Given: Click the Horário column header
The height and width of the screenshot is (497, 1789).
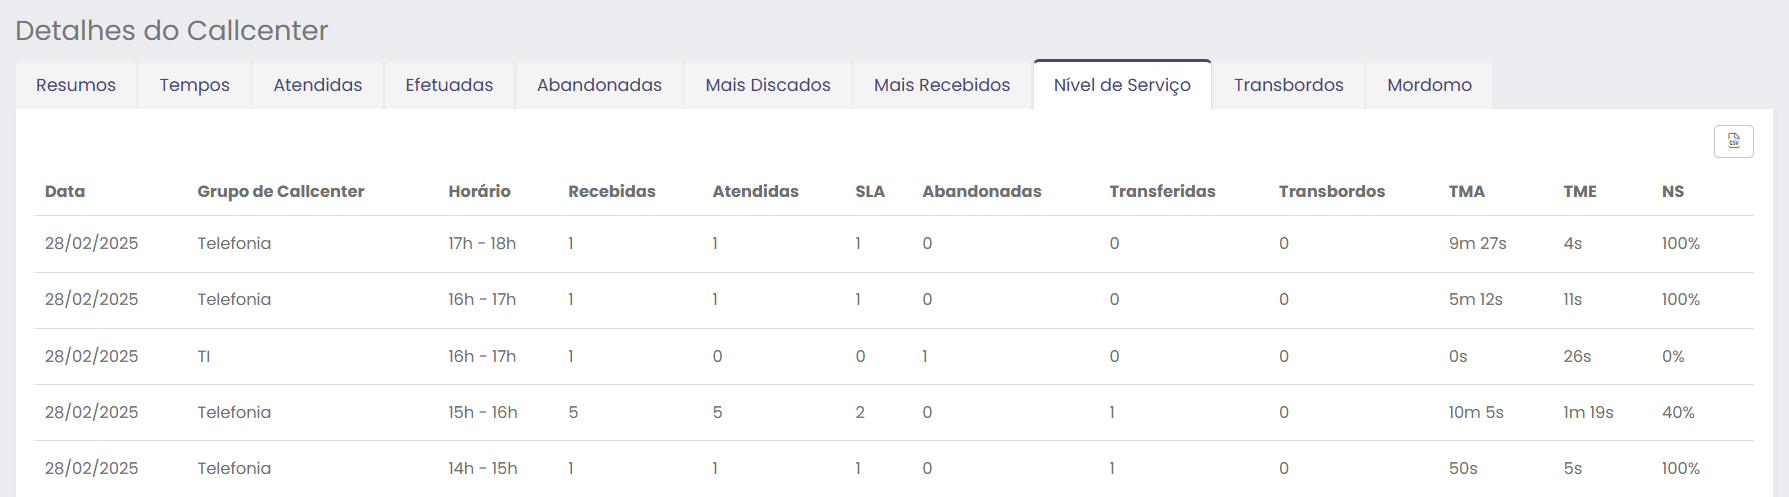Looking at the screenshot, I should [x=479, y=192].
